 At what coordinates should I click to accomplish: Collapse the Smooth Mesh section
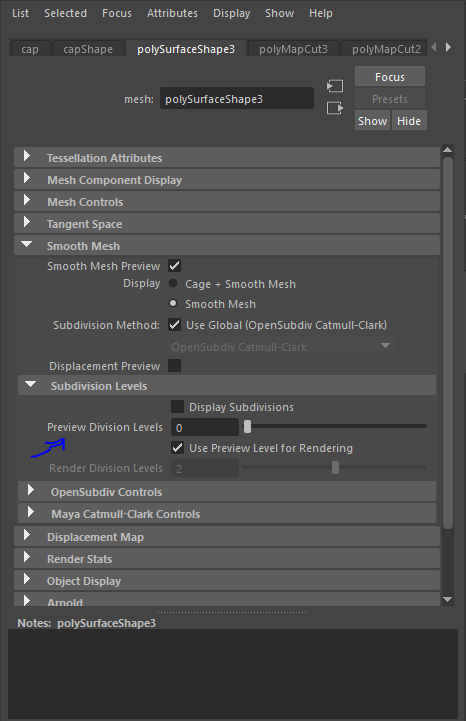[x=227, y=246]
